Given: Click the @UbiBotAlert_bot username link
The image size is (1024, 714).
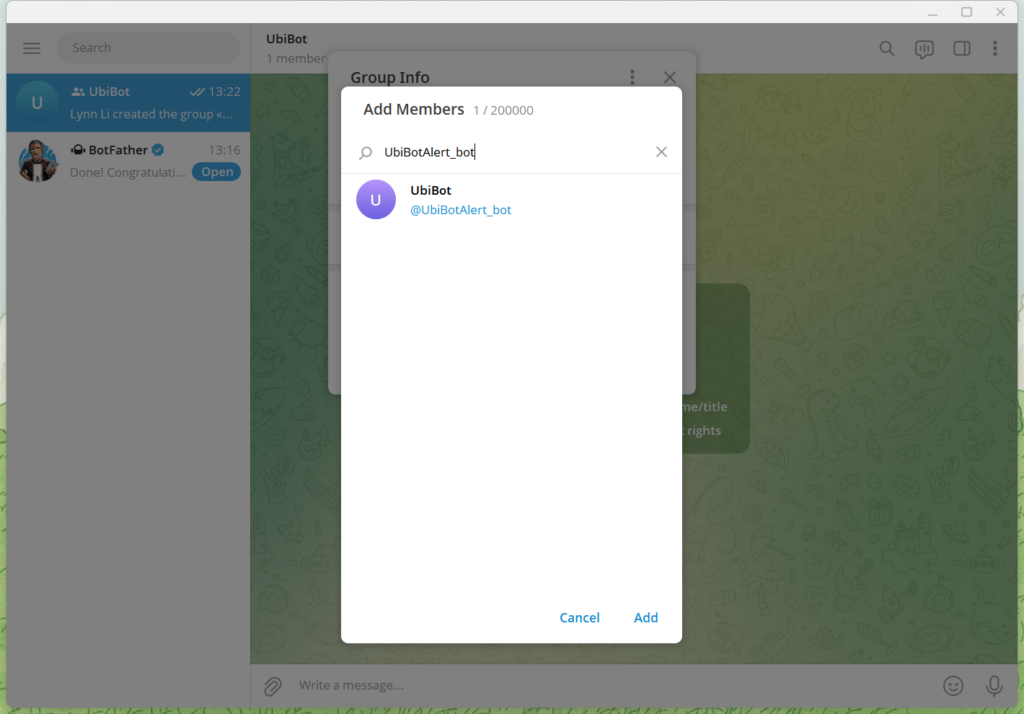Looking at the screenshot, I should (461, 210).
